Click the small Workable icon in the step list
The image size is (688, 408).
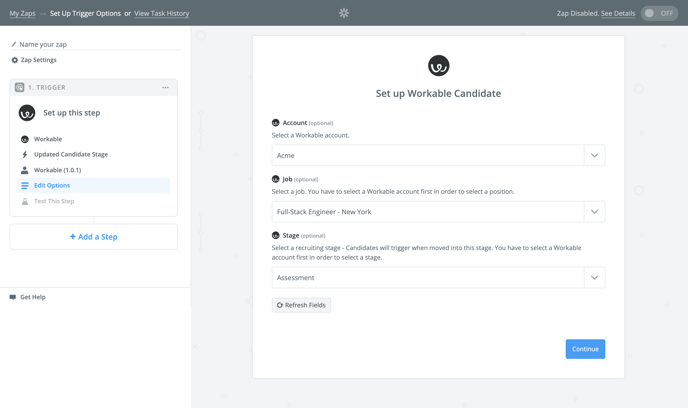tap(25, 139)
